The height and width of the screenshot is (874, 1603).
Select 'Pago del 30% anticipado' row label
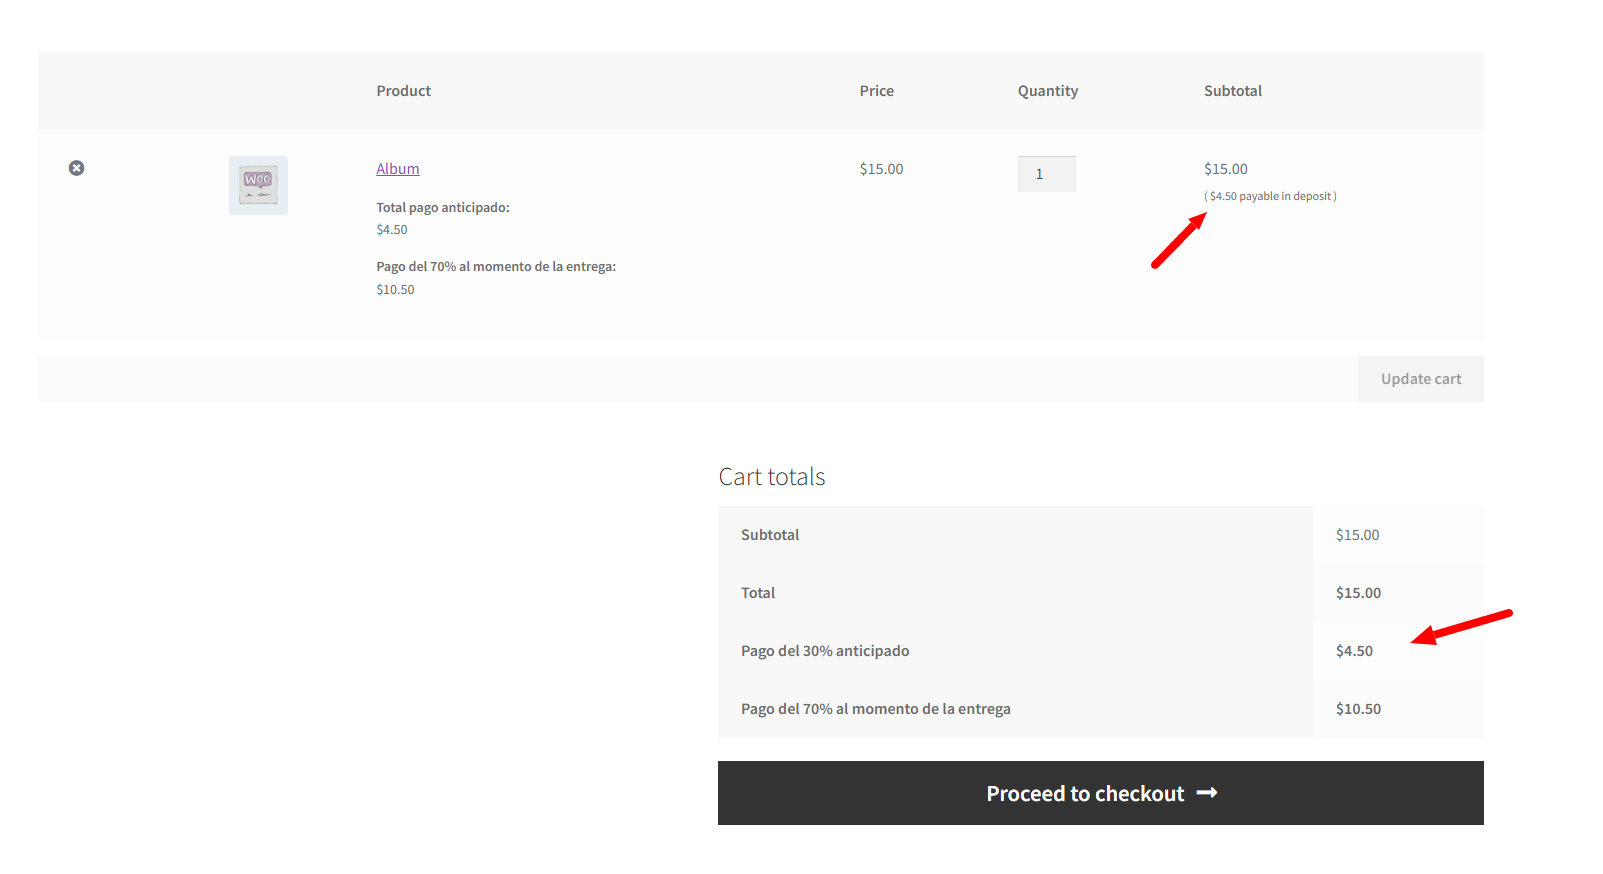(x=825, y=651)
